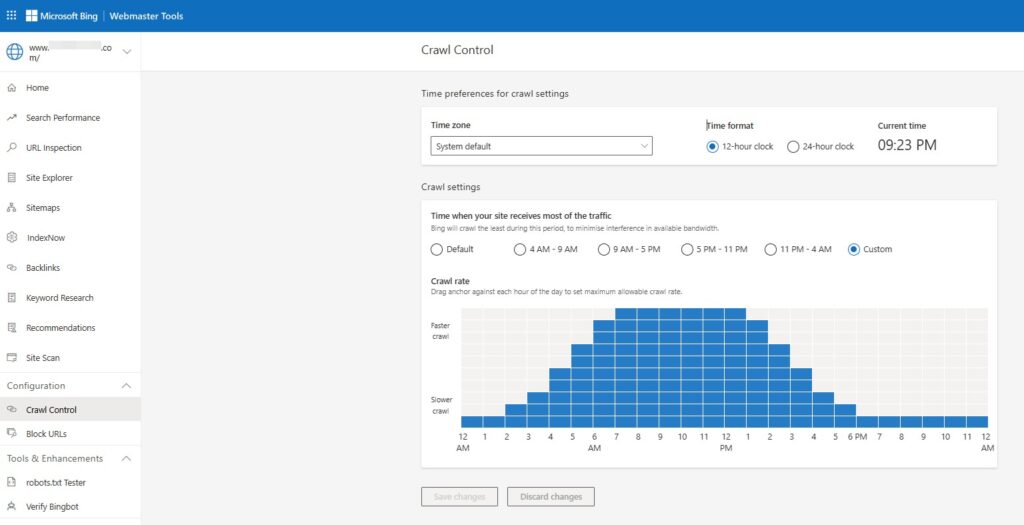This screenshot has width=1024, height=525.
Task: Click the URL Inspection magnifier icon
Action: (12, 148)
